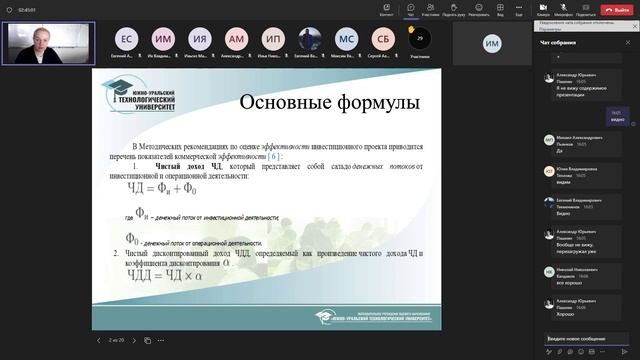Select participant avatar ИП
640x360 pixels.
(x=273, y=39)
